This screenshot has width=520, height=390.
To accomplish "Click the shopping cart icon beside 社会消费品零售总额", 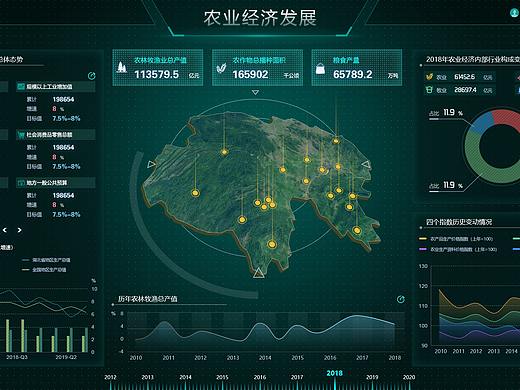I will (21, 135).
